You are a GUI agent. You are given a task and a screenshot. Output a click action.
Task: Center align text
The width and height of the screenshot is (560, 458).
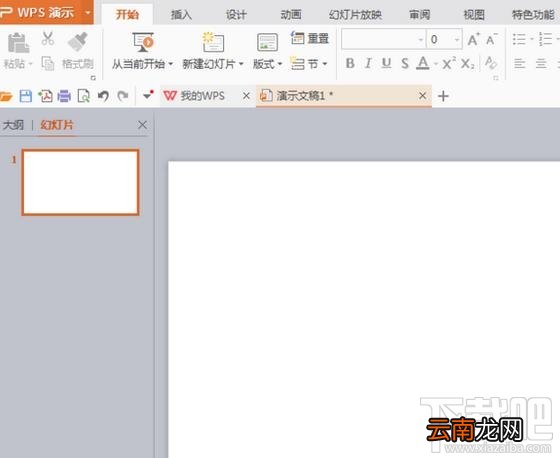(541, 64)
